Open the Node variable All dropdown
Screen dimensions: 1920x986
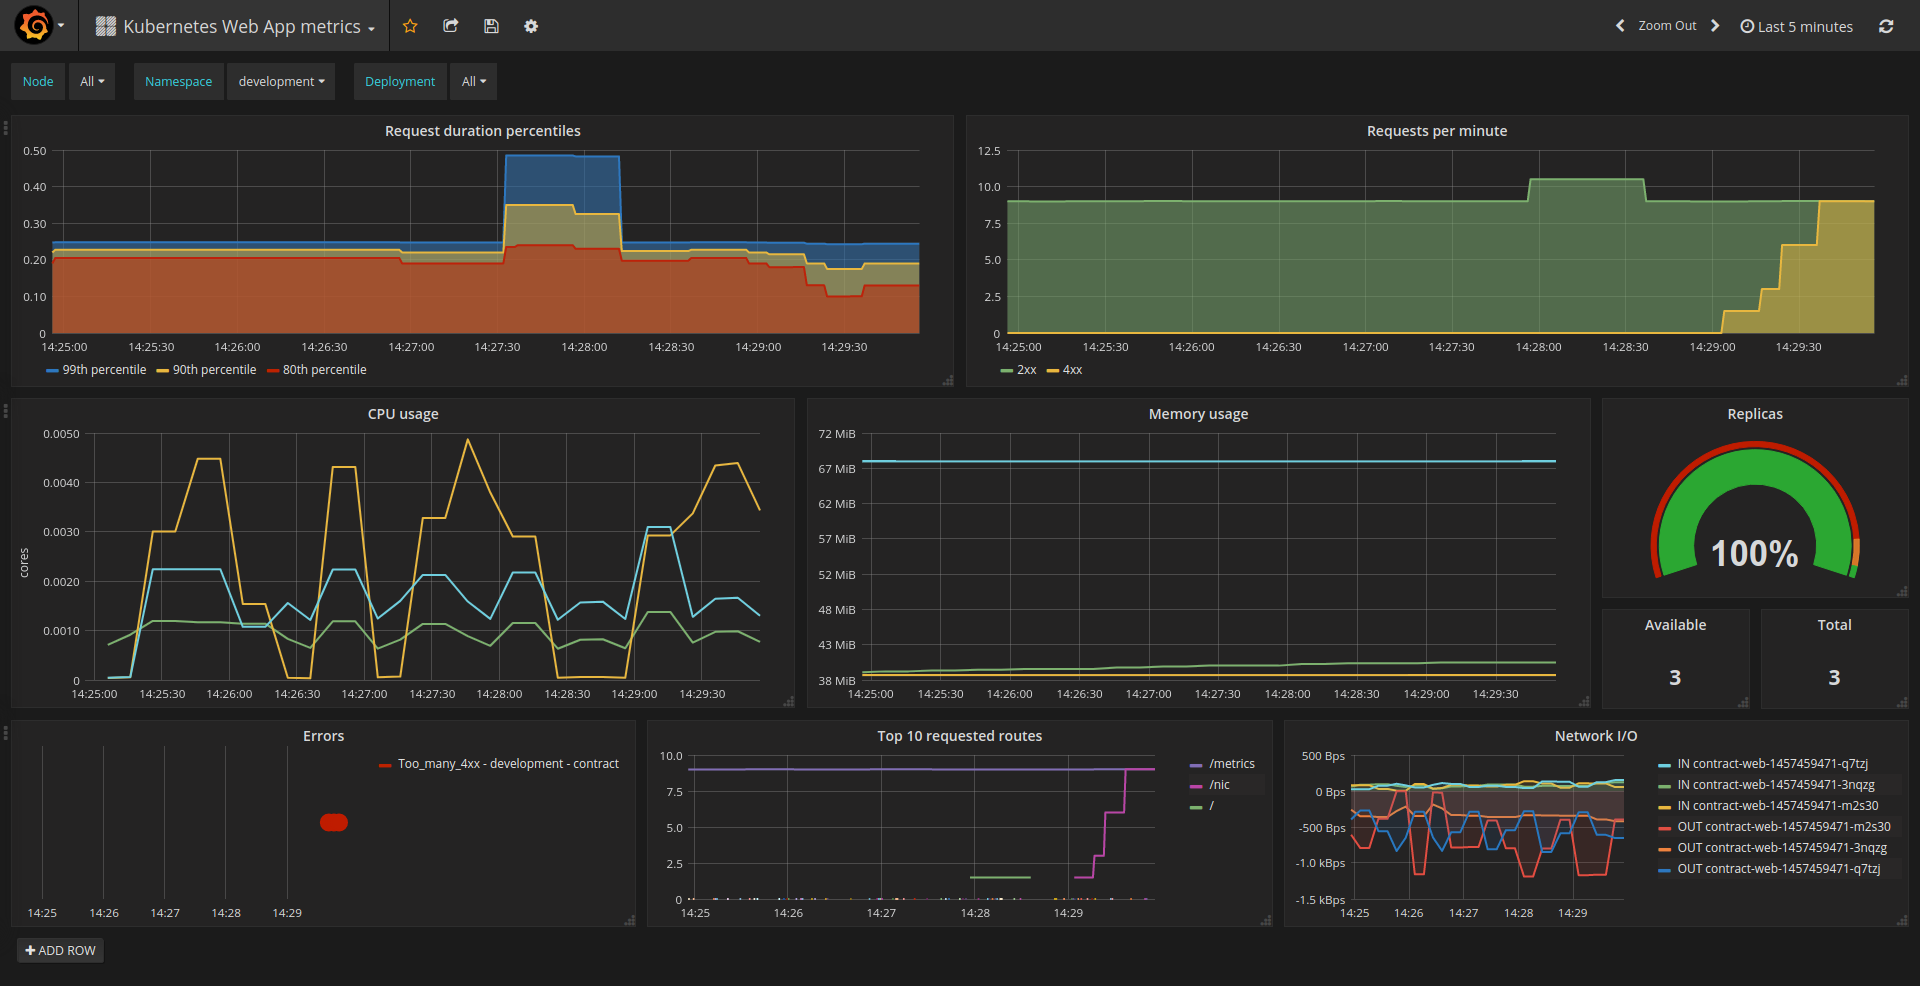(92, 82)
